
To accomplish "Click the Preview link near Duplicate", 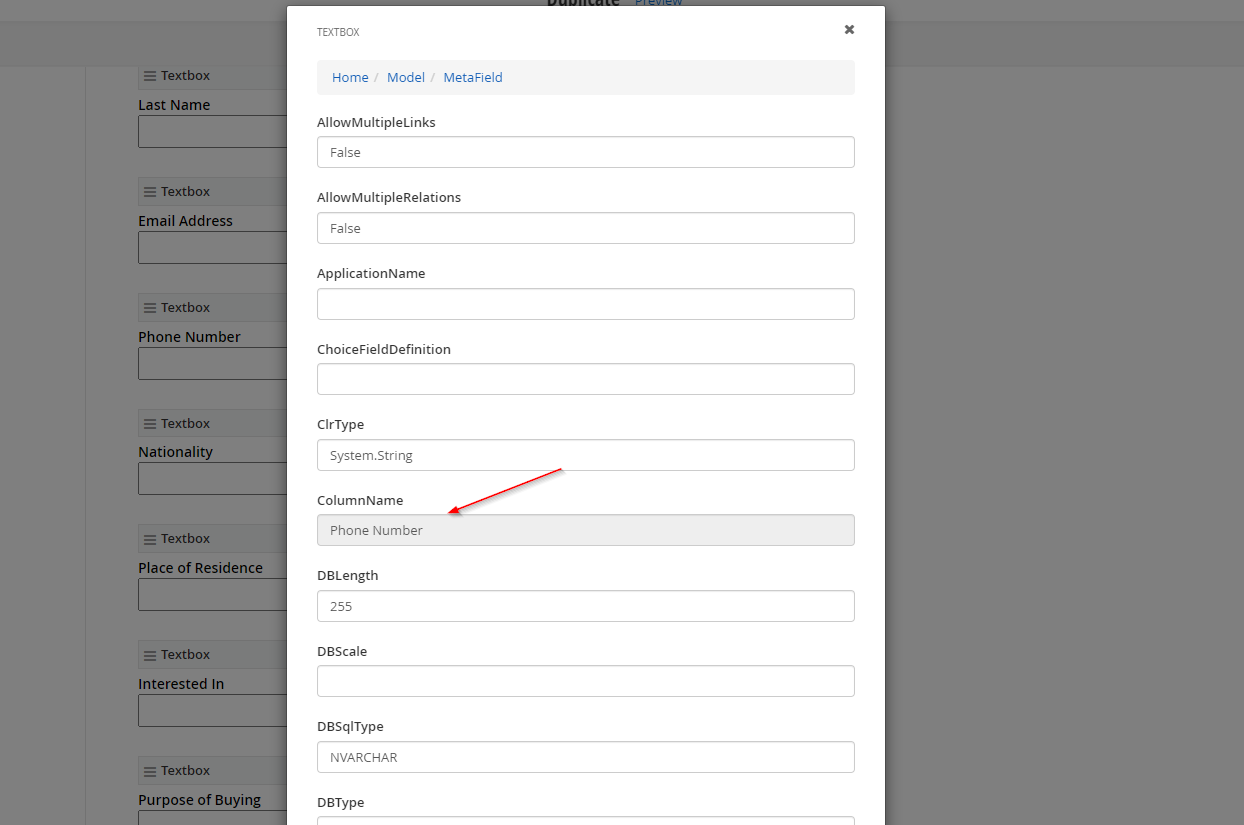I will (659, 3).
